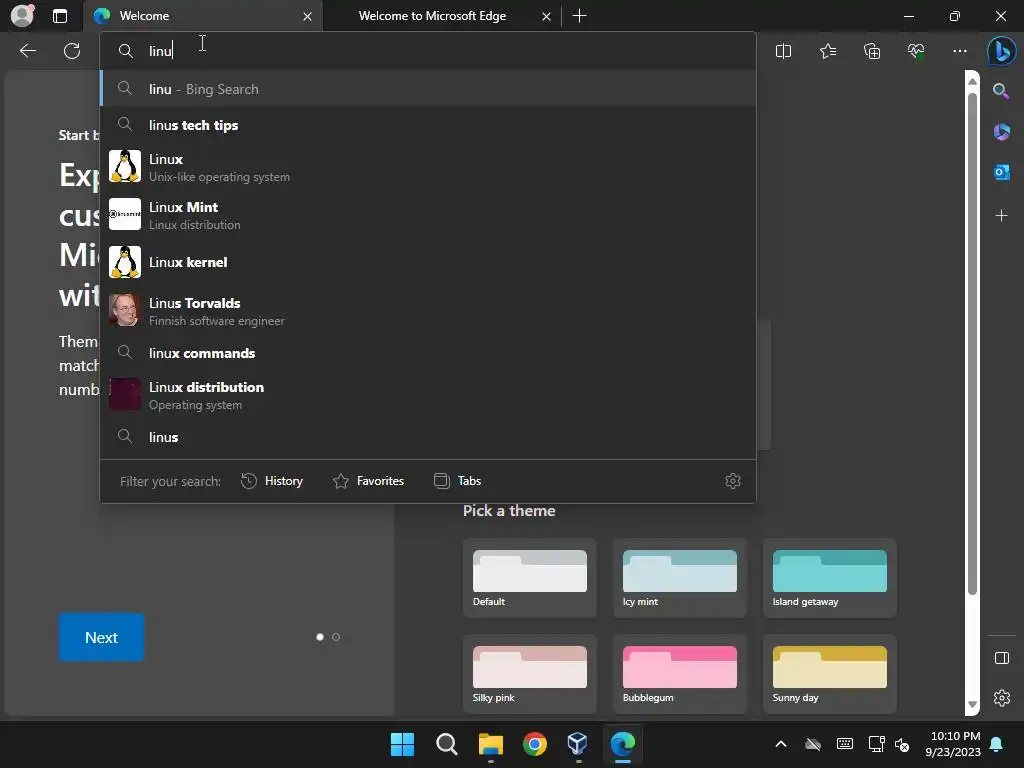Viewport: 1024px width, 768px height.
Task: Open Browser essentials heart icon
Action: point(916,51)
